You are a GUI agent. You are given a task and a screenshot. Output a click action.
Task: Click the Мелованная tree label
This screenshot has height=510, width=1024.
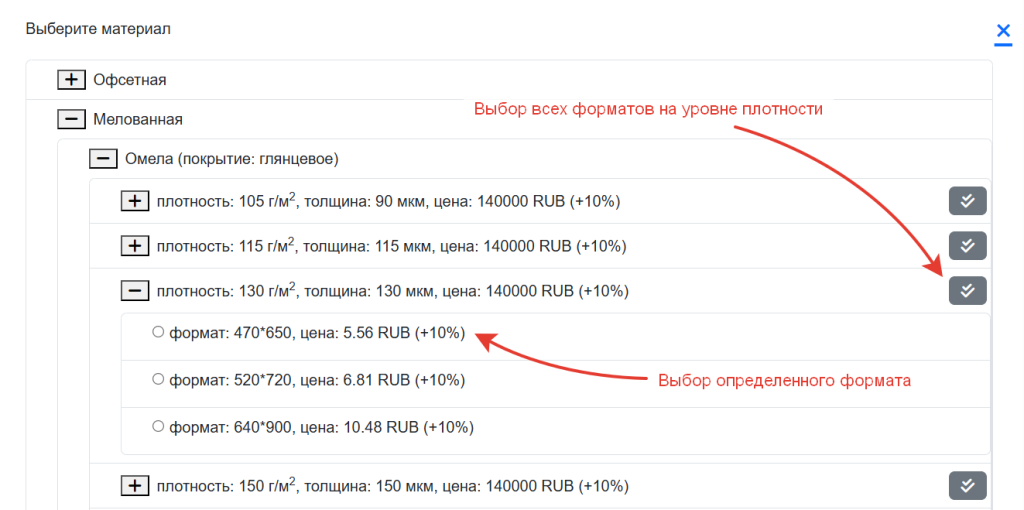137,119
